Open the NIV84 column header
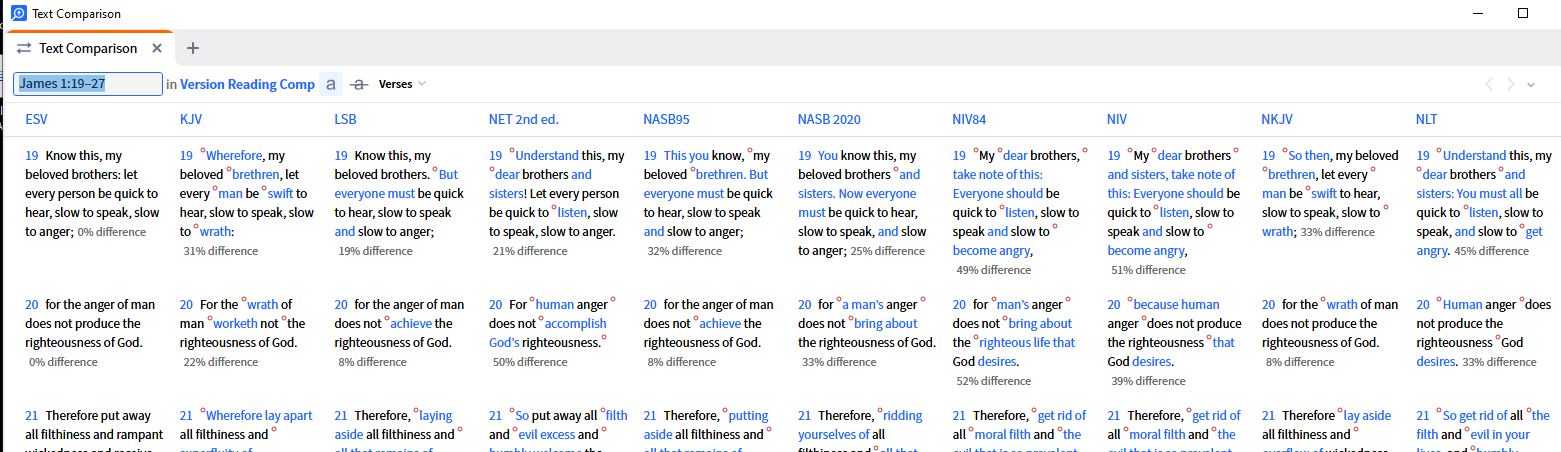 coord(969,119)
